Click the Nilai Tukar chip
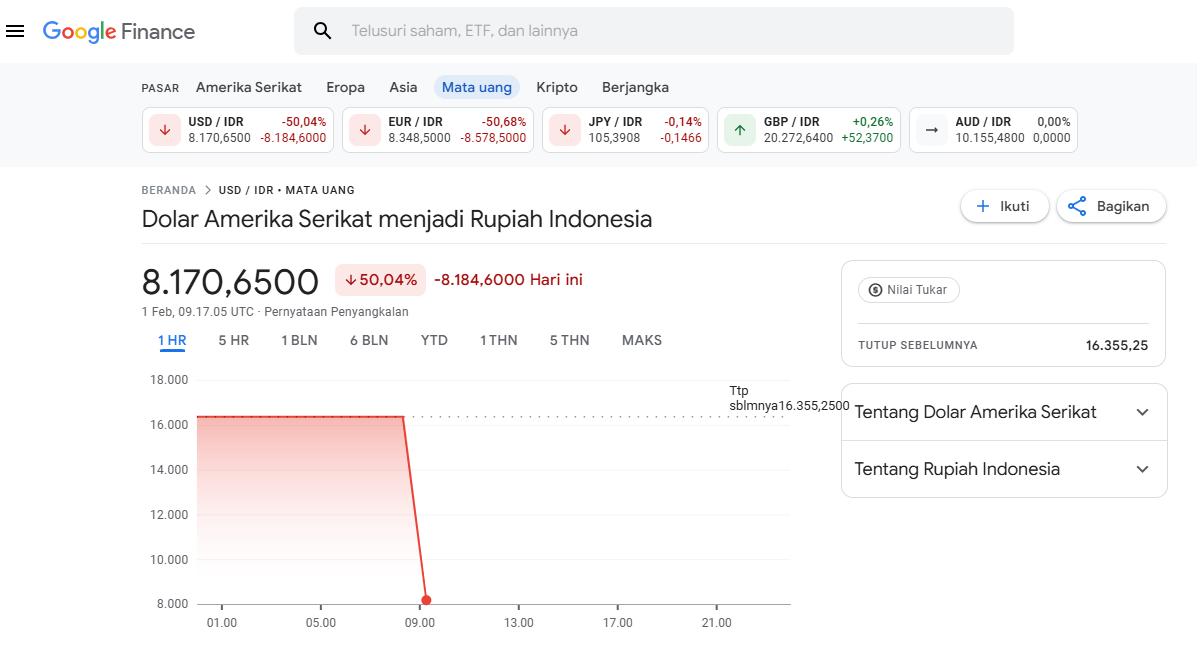 [x=909, y=290]
